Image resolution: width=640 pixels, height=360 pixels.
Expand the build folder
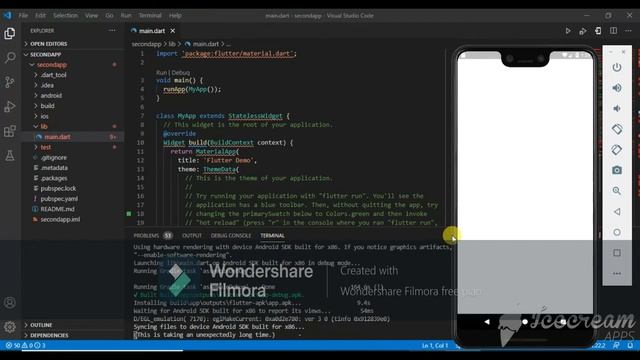click(x=47, y=106)
